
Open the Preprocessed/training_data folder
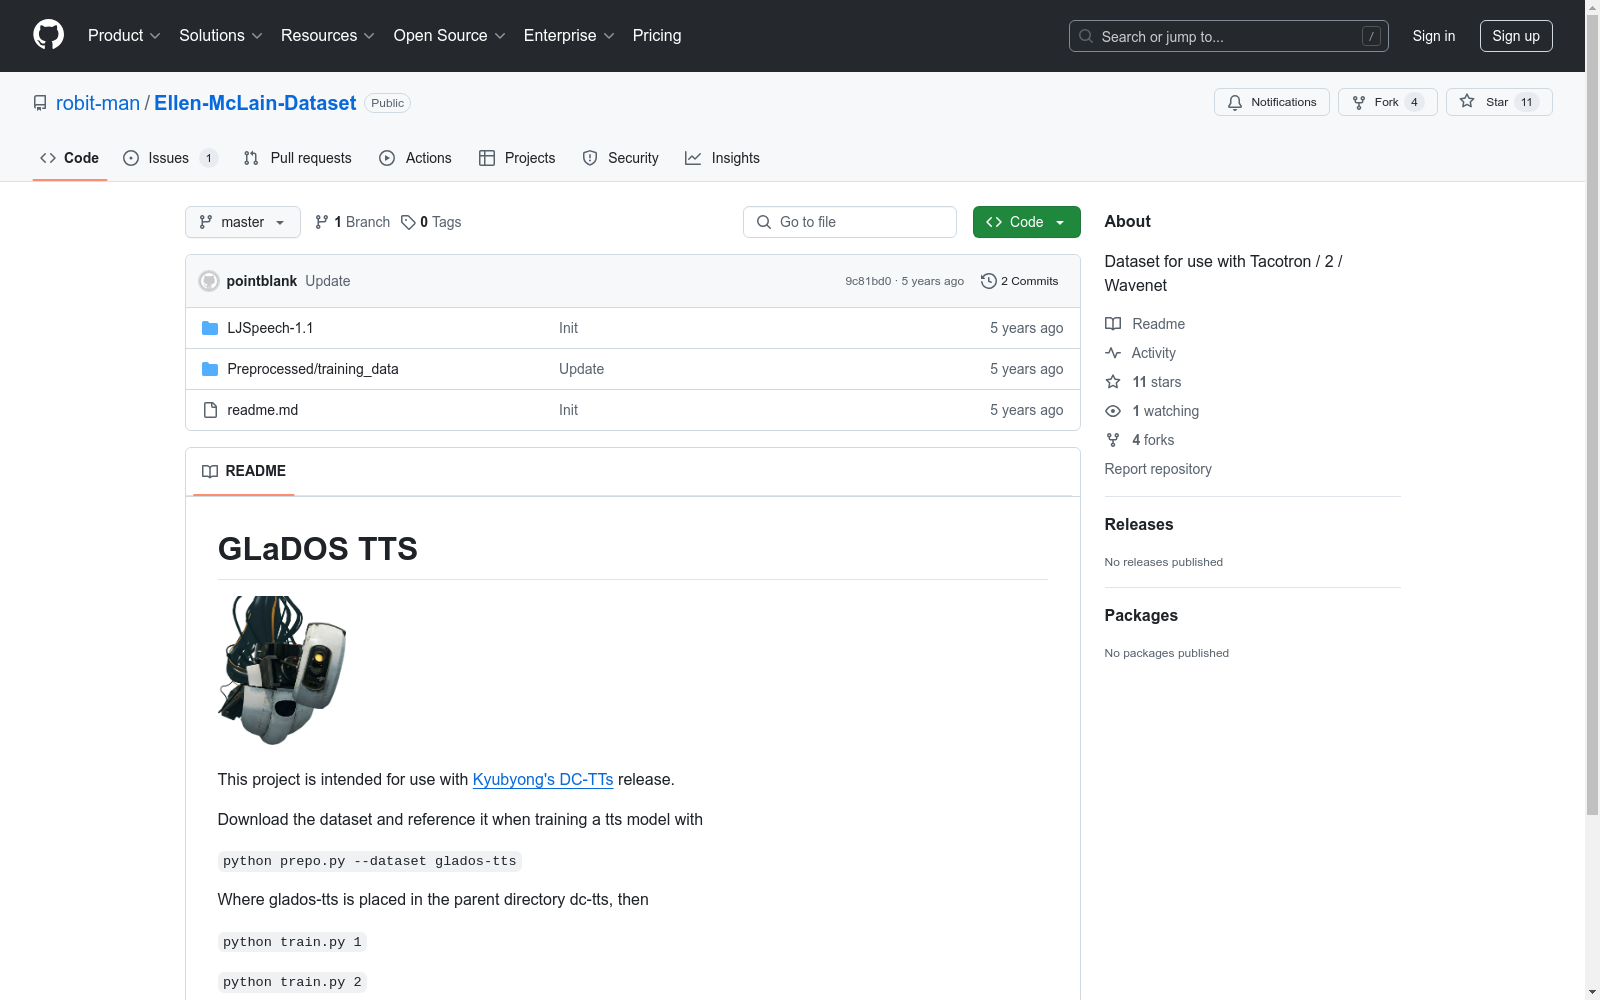coord(313,369)
